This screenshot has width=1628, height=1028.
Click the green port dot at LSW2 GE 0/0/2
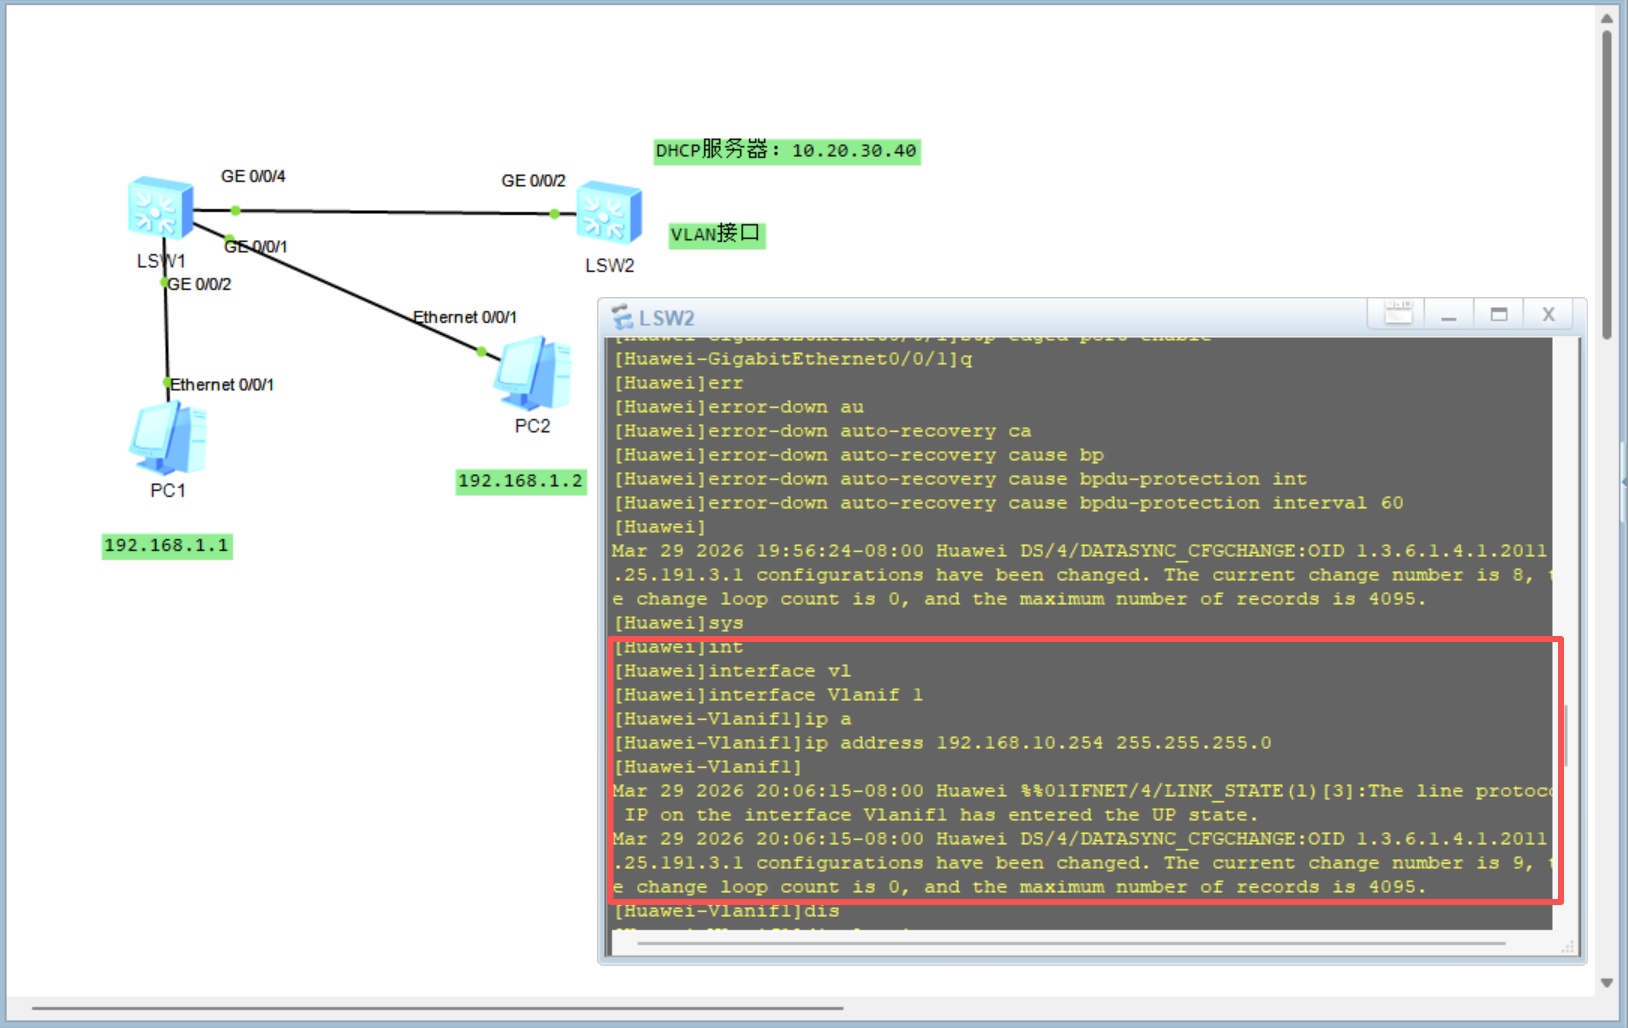coord(555,213)
